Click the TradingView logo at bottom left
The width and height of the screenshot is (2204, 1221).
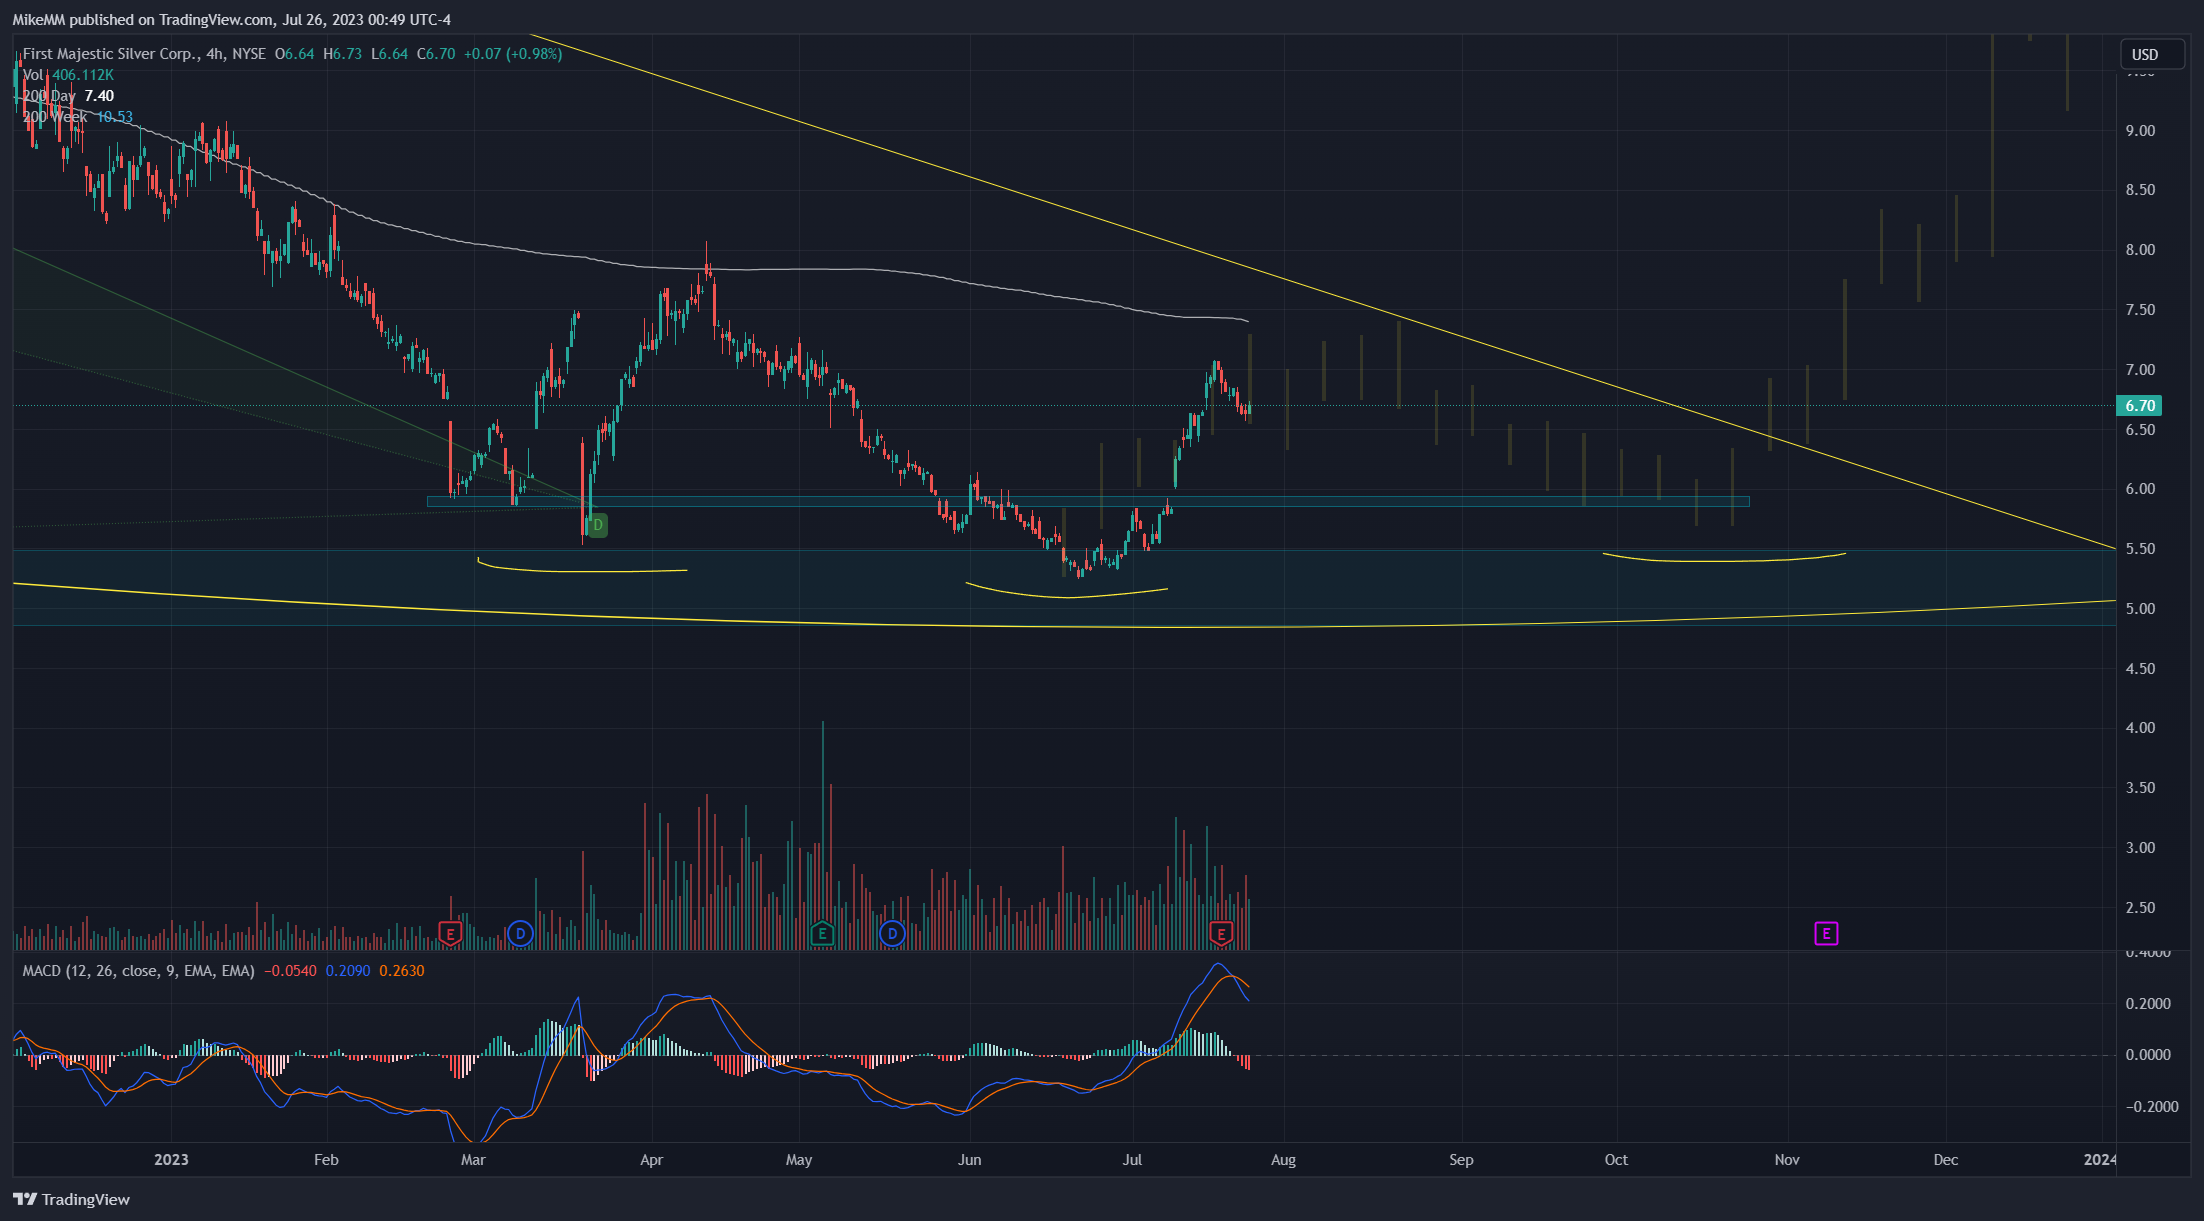pyautogui.click(x=72, y=1199)
